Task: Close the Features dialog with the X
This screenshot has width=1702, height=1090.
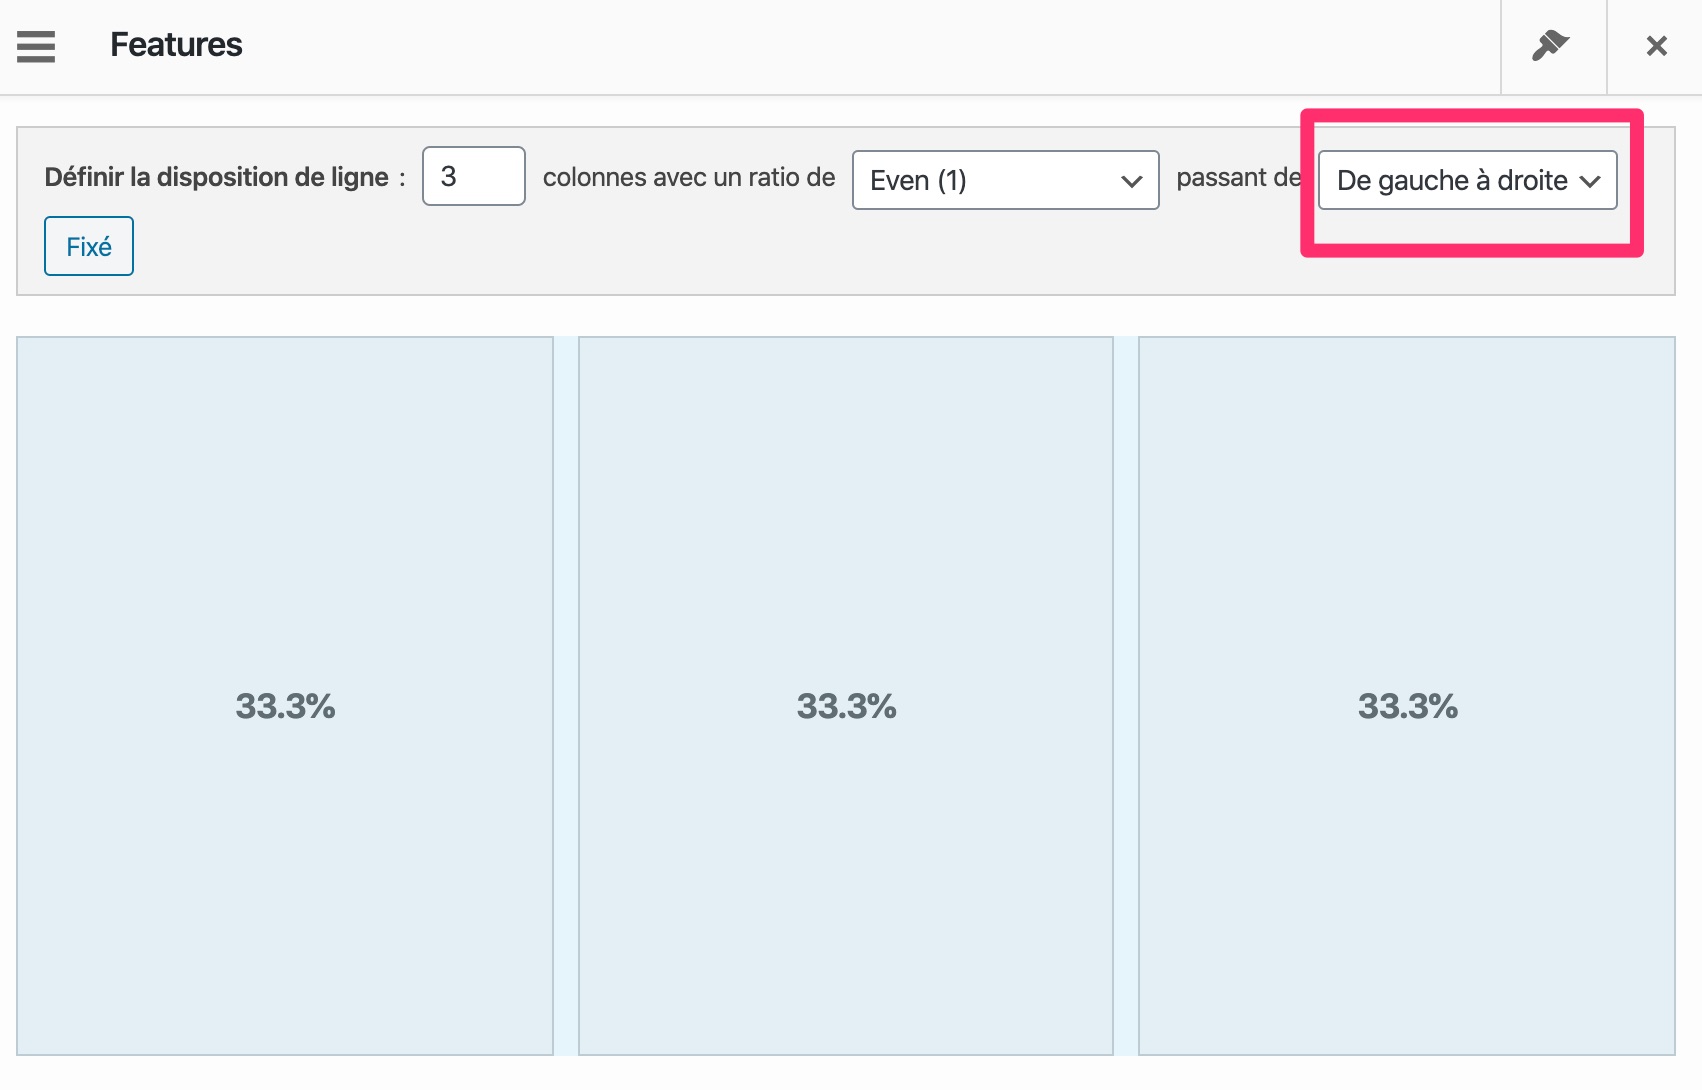Action: point(1656,46)
